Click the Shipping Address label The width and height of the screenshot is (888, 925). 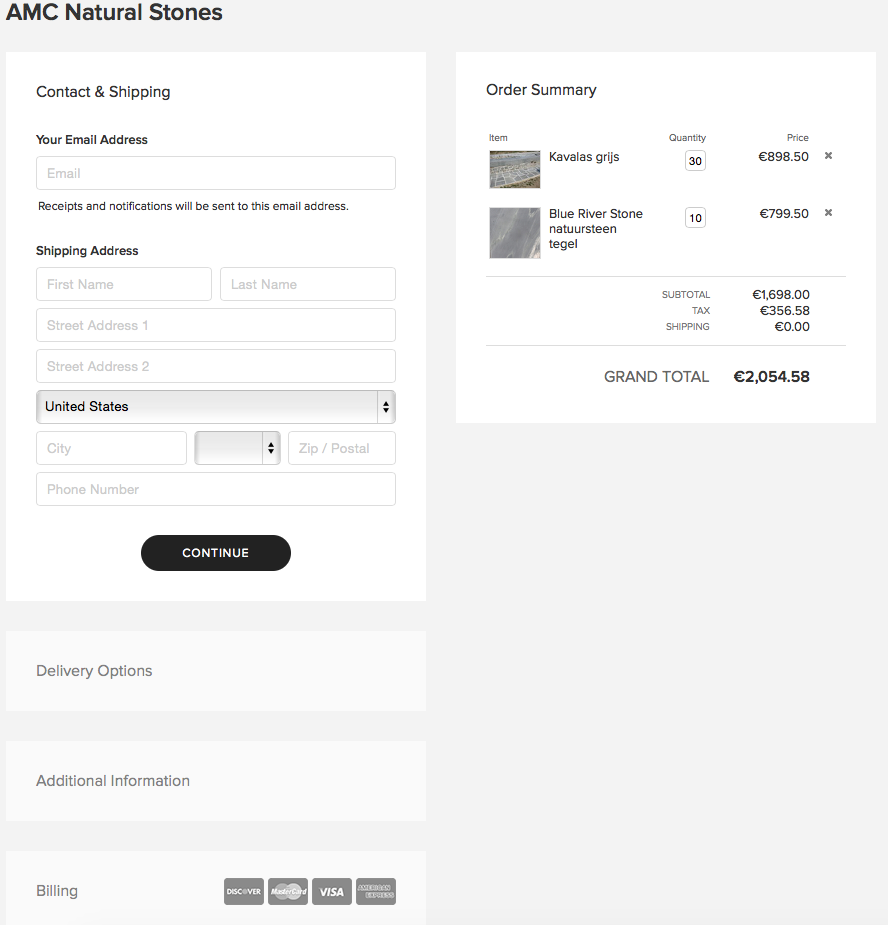tap(87, 251)
